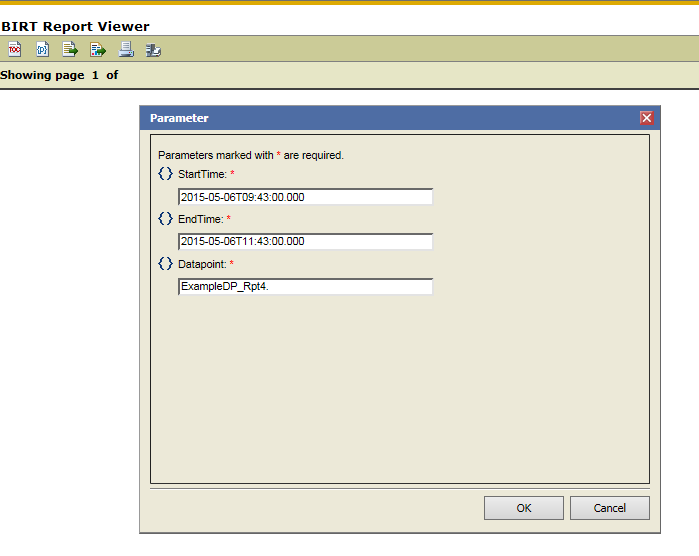Click the print report icon
The height and width of the screenshot is (556, 699).
126,49
